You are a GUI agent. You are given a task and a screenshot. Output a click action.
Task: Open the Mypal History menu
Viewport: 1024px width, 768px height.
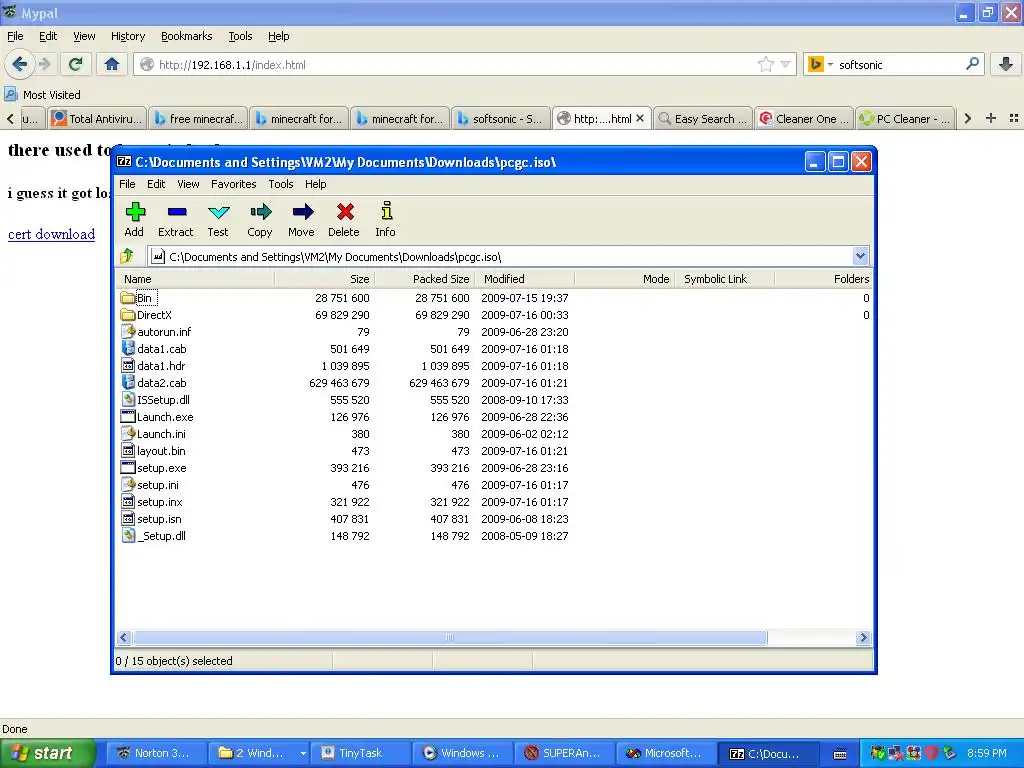click(127, 36)
